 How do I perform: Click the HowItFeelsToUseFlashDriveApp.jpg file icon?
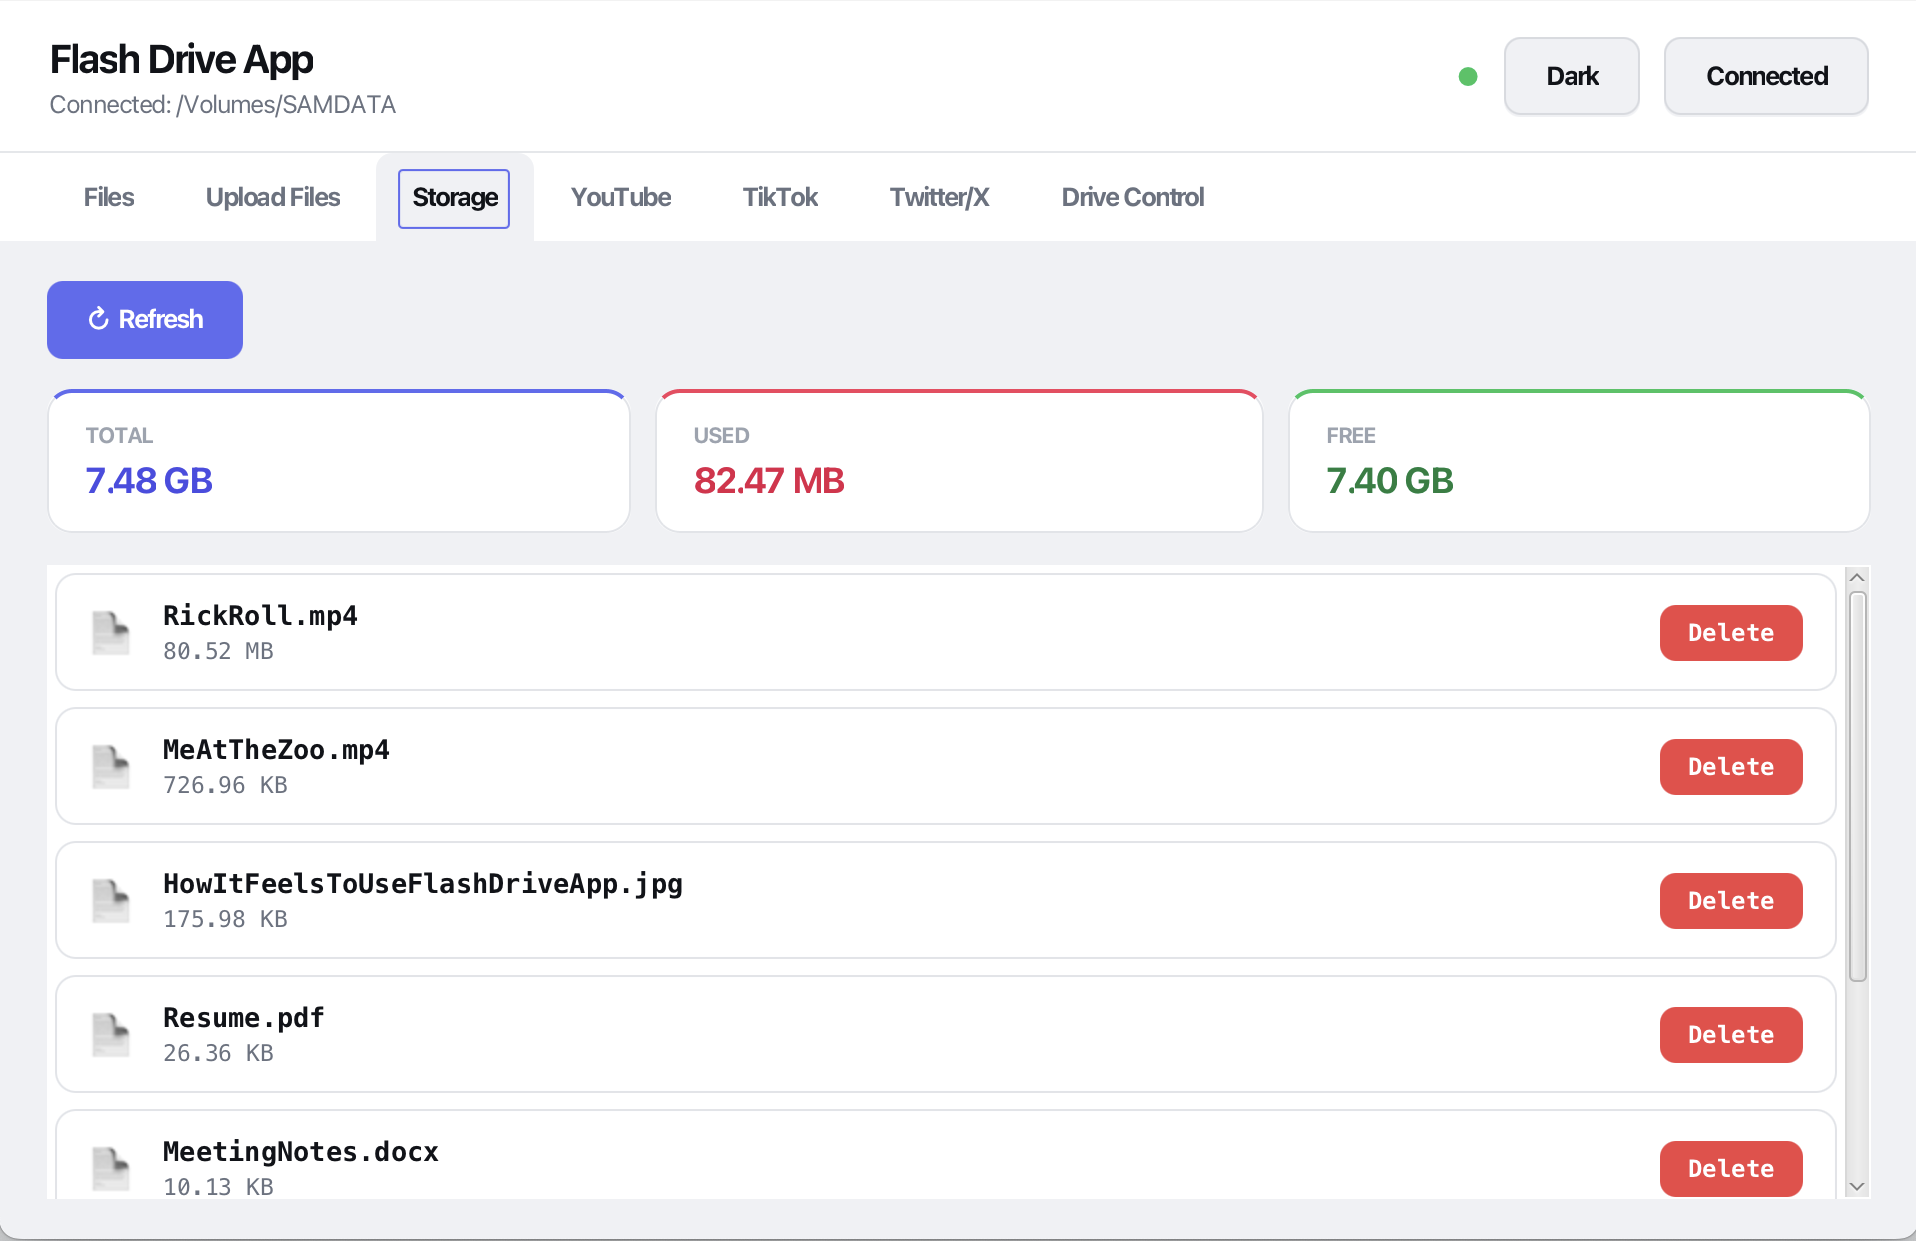[x=111, y=900]
